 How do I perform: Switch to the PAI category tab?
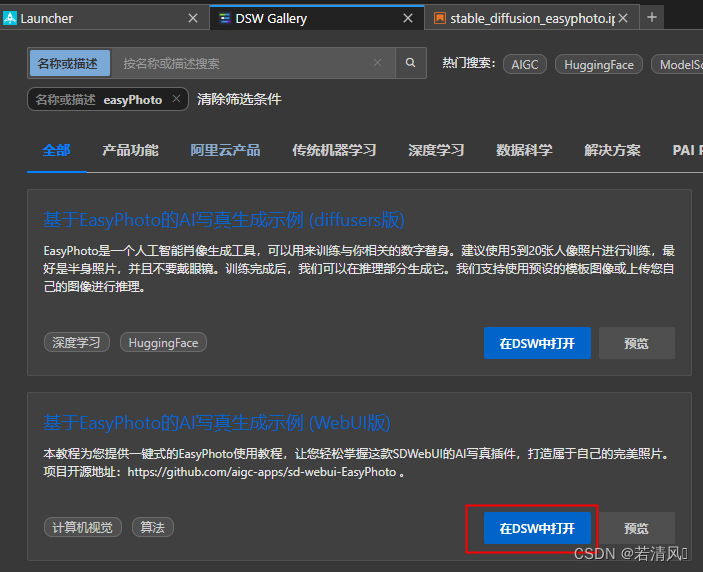(687, 150)
